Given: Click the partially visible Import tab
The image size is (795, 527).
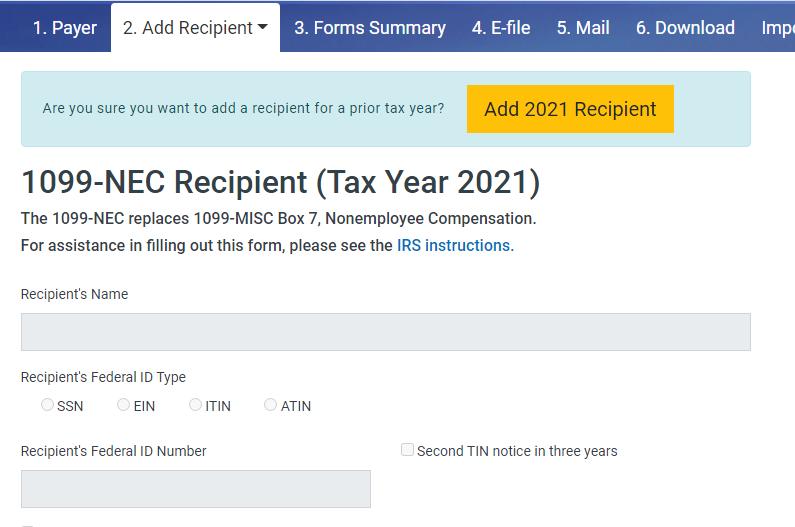Looking at the screenshot, I should click(x=777, y=28).
